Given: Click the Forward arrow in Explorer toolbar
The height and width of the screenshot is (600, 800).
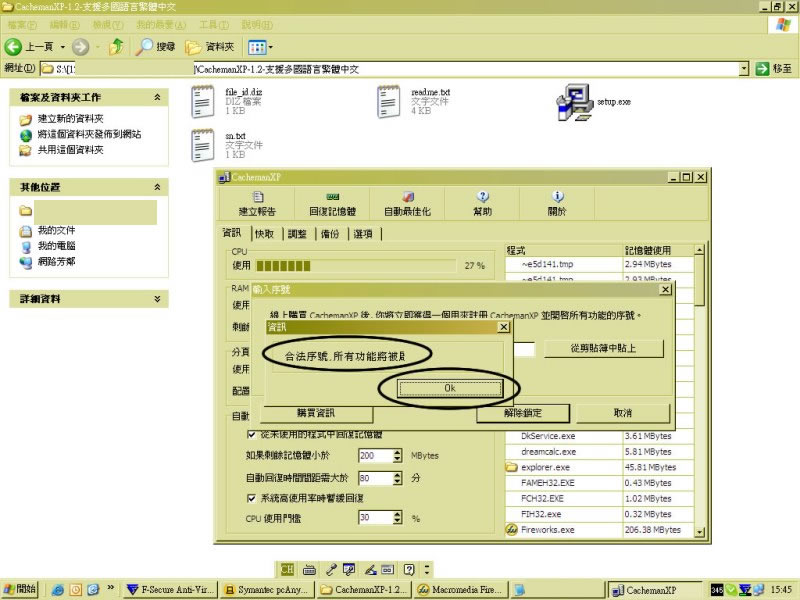Looking at the screenshot, I should click(x=80, y=47).
